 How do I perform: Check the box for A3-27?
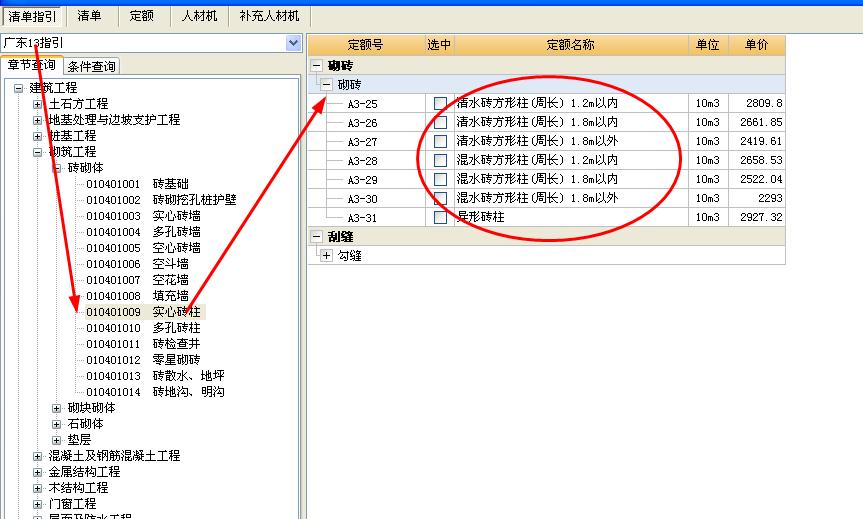[440, 141]
